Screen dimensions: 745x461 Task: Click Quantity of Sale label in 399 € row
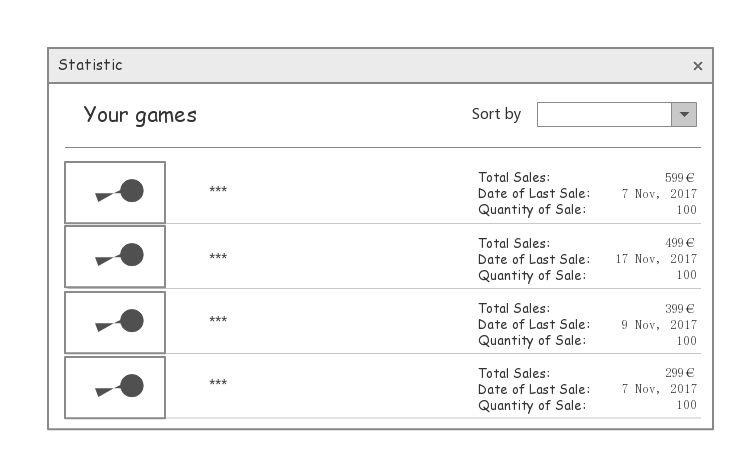click(532, 341)
